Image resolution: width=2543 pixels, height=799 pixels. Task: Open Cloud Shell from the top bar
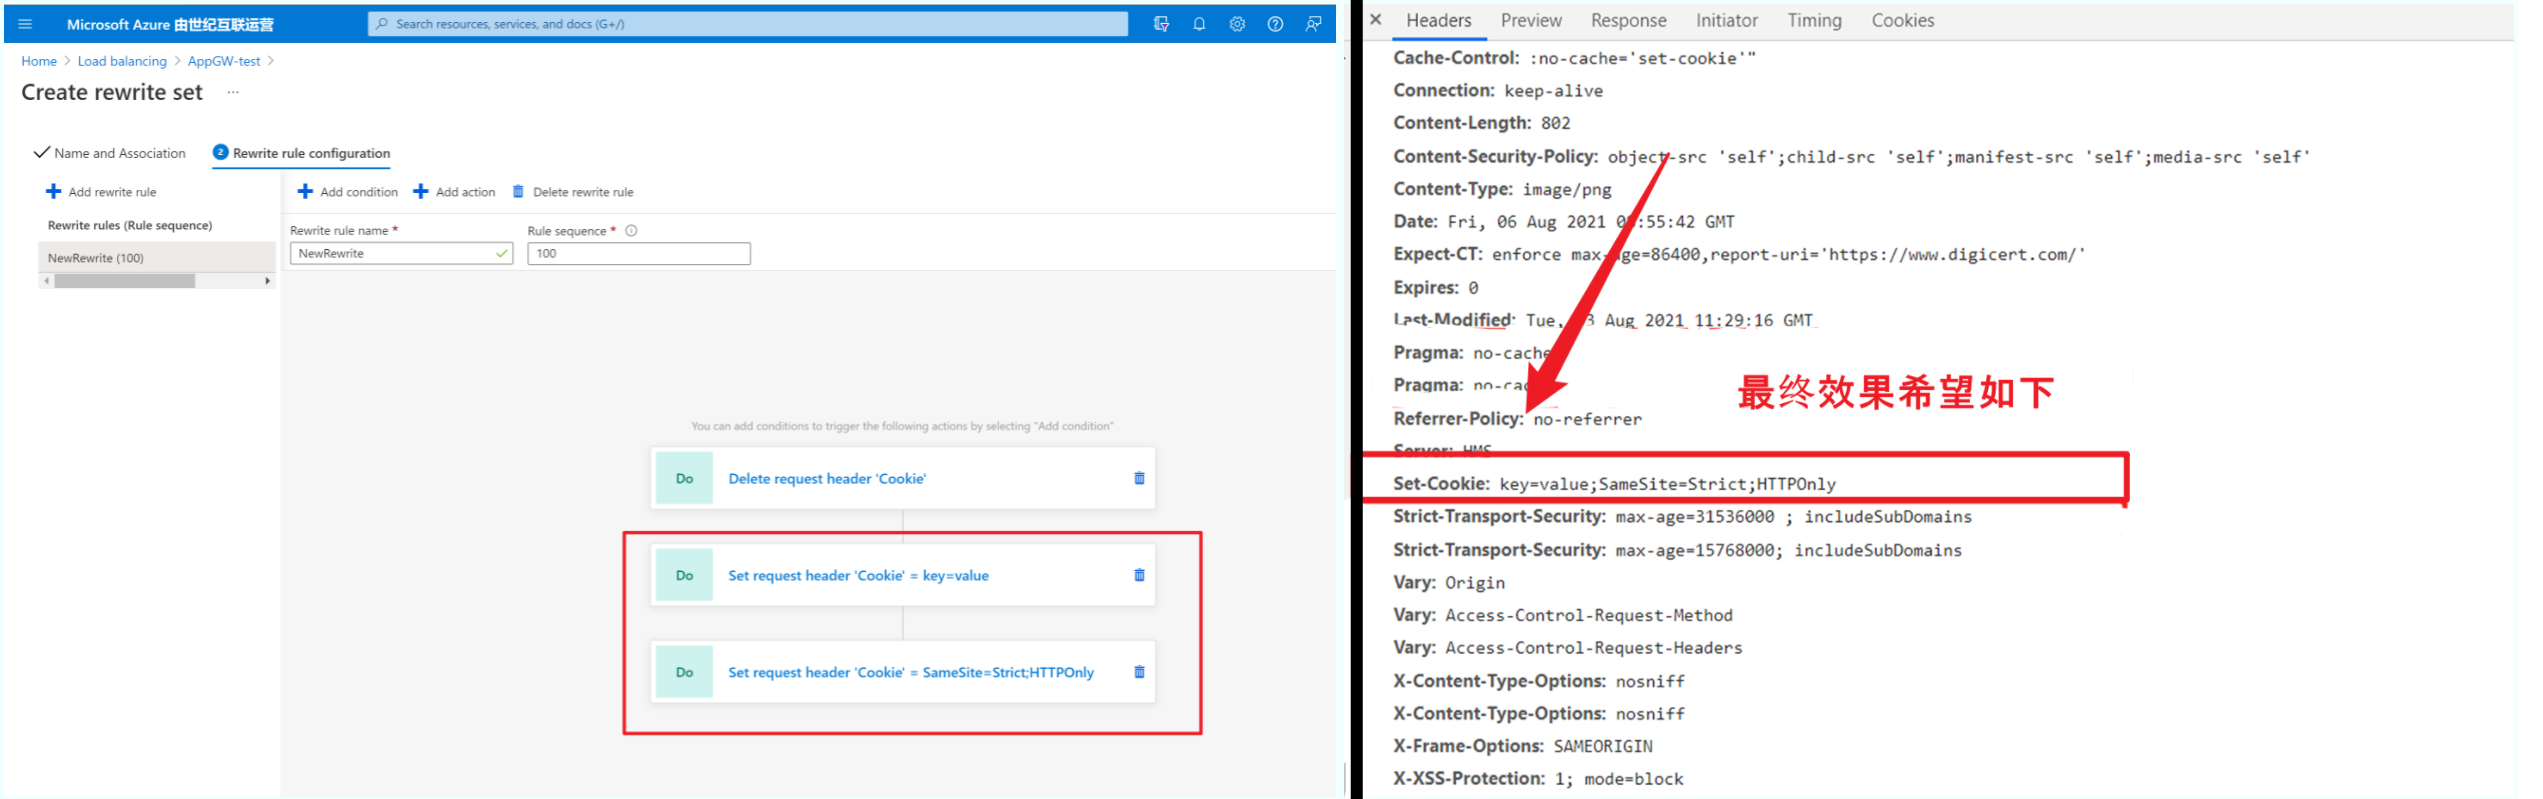click(1161, 24)
